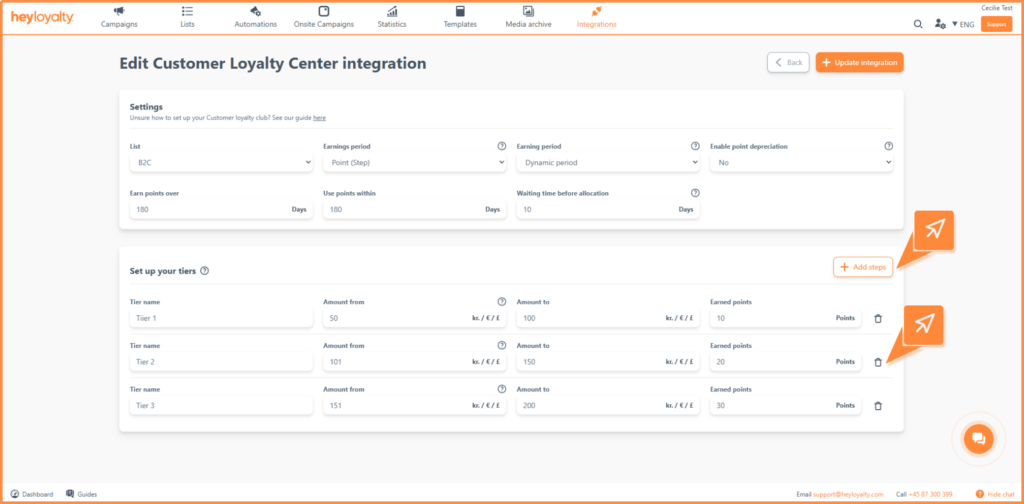Viewport: 1024px width, 504px height.
Task: Focus the Earn points over days field
Action: coord(221,210)
